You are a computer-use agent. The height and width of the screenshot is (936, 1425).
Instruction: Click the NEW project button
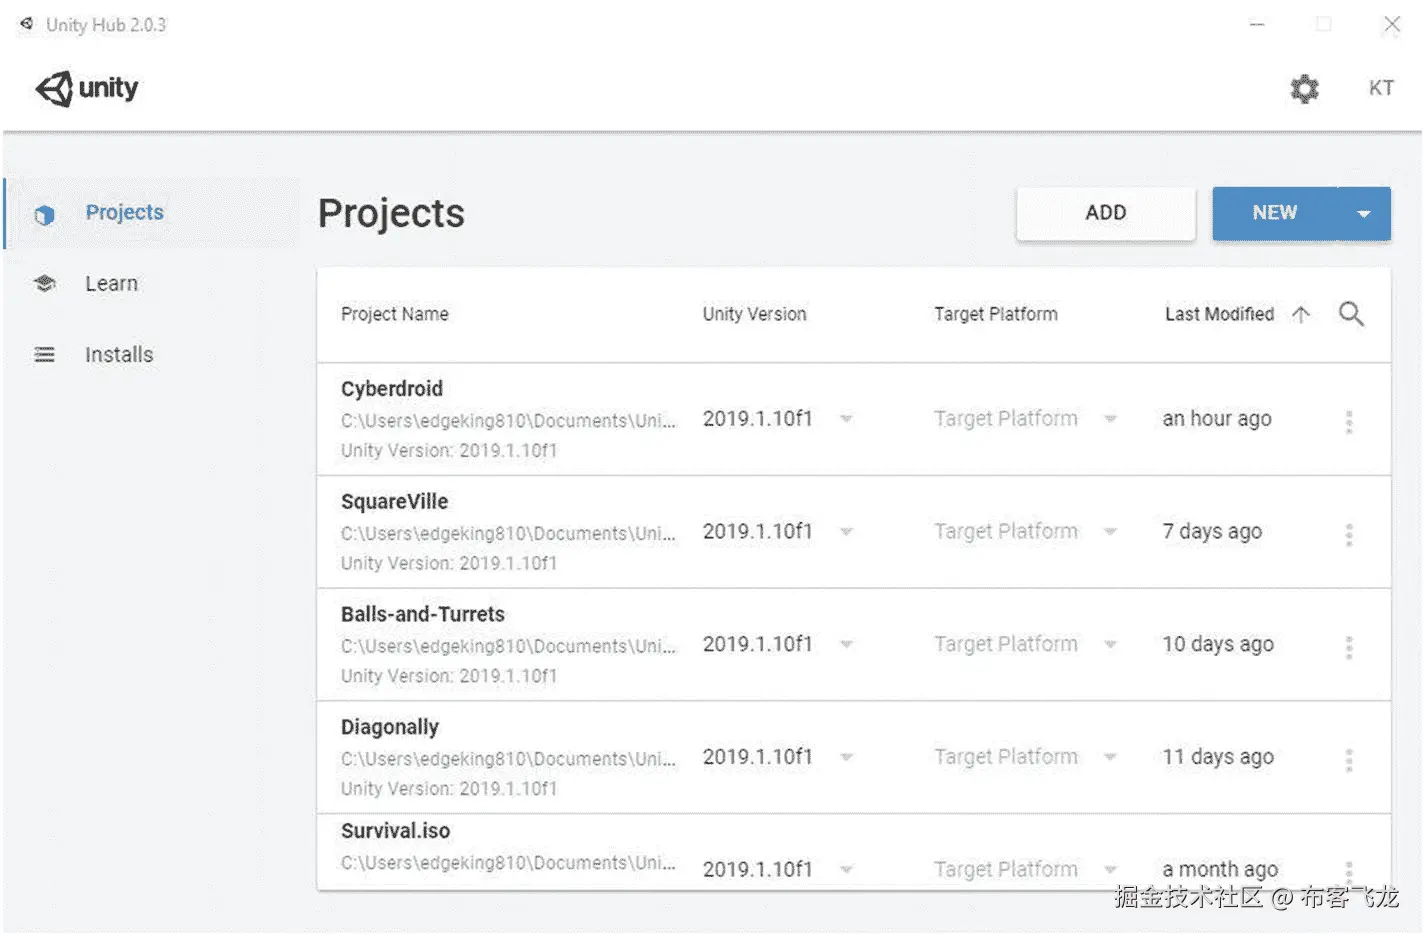[1274, 213]
